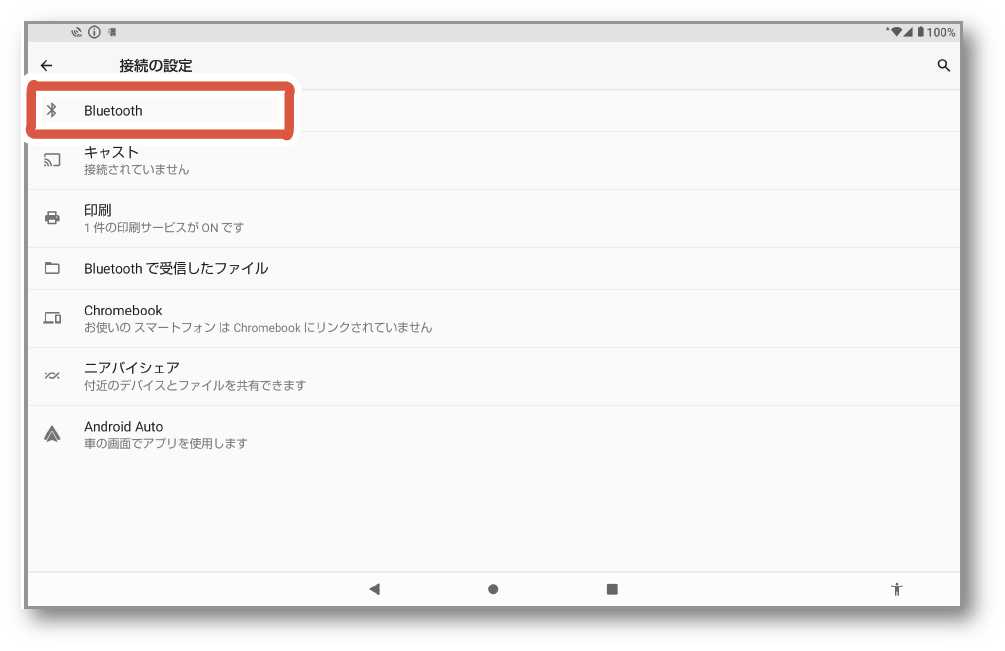Tap the cast screen icon
Screen dimensions: 1005x651
coord(52,160)
